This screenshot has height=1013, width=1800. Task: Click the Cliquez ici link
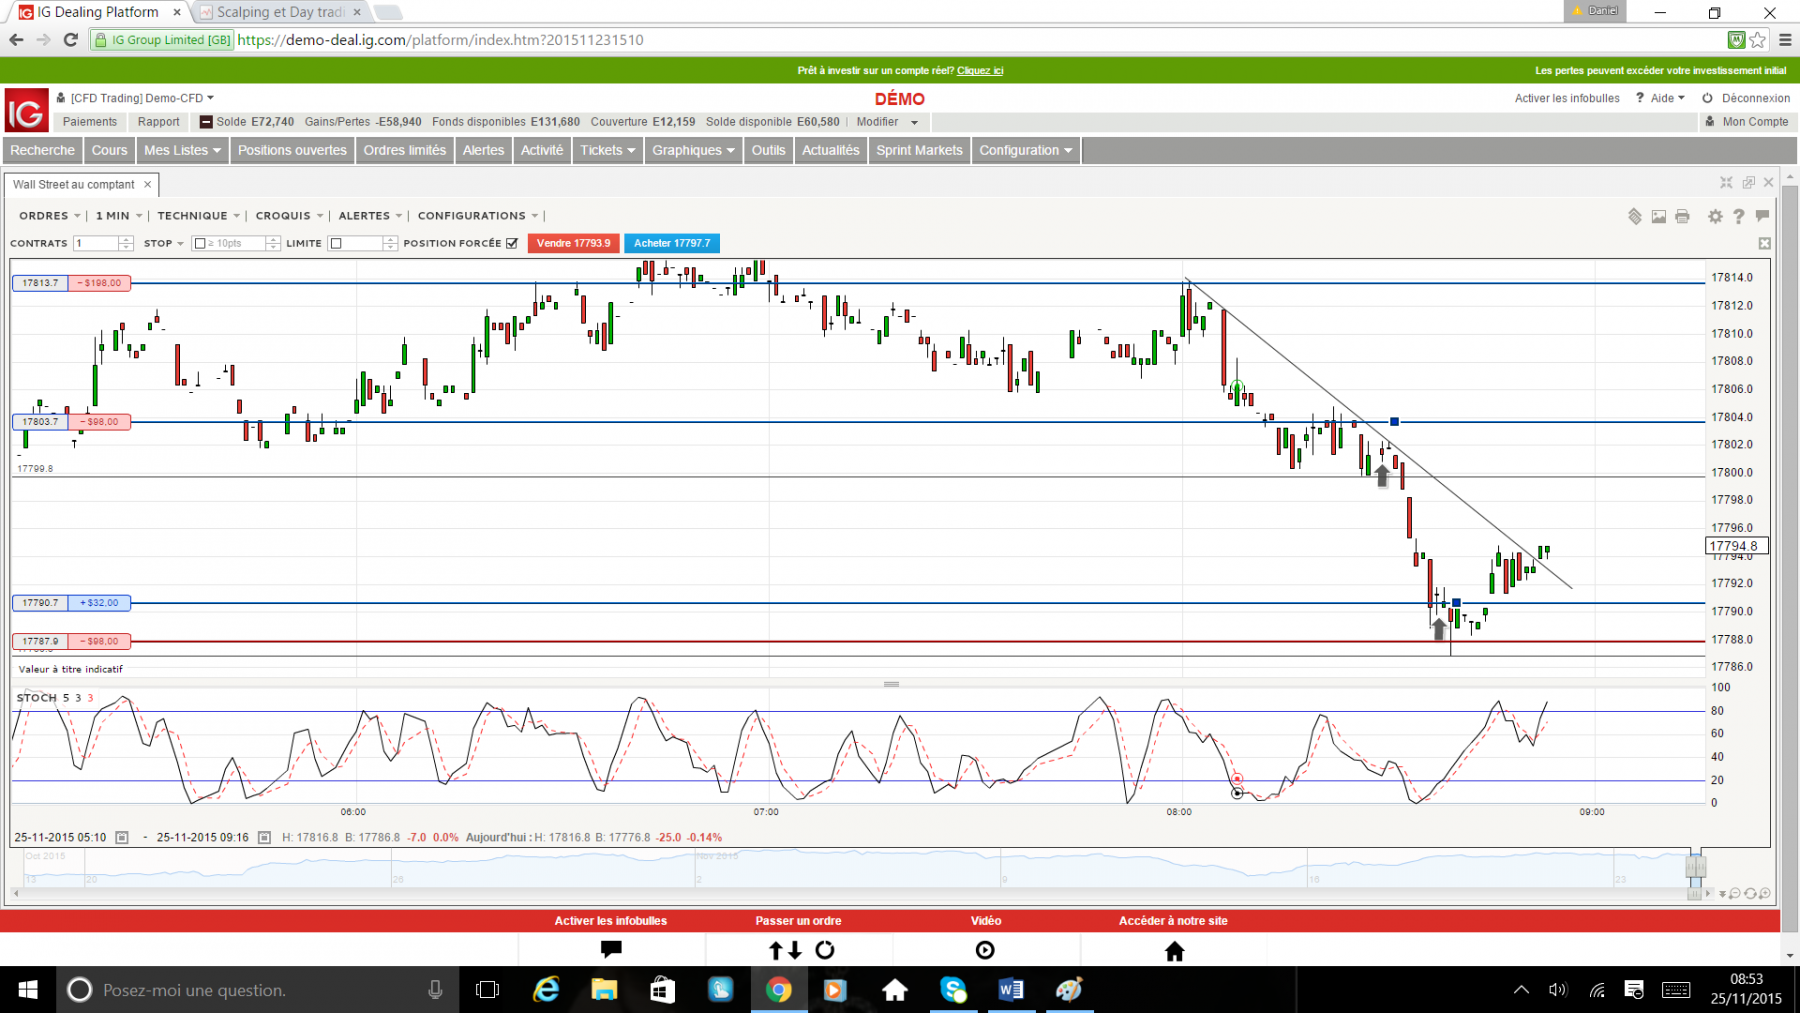click(x=980, y=70)
